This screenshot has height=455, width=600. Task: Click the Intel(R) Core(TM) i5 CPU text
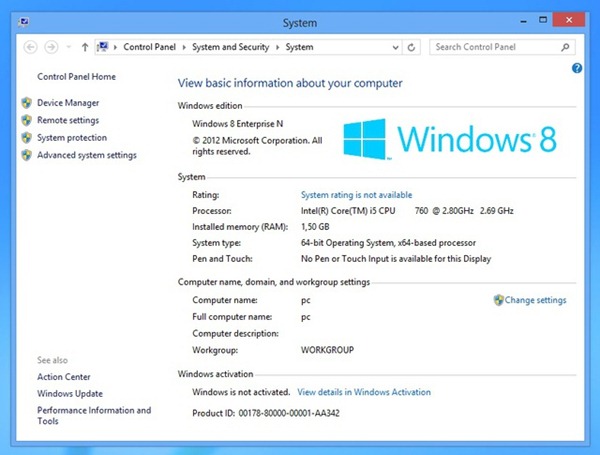348,211
